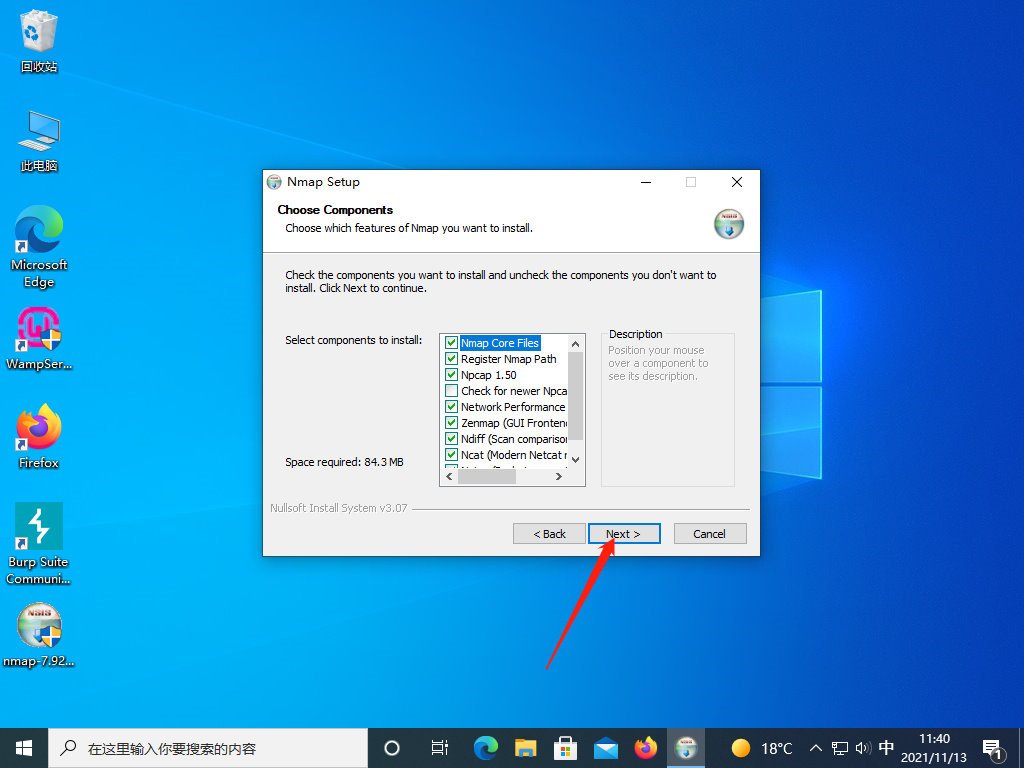Launch Microsoft Edge from the desktop
The image size is (1024, 768).
(x=39, y=247)
